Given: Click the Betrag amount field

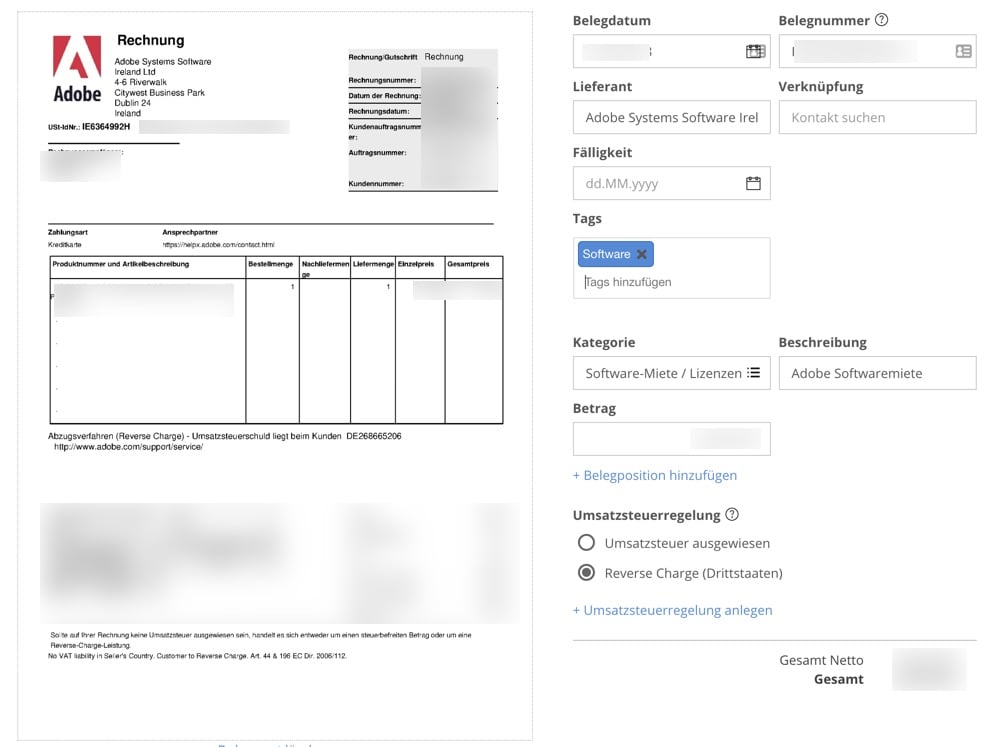Looking at the screenshot, I should pyautogui.click(x=671, y=439).
